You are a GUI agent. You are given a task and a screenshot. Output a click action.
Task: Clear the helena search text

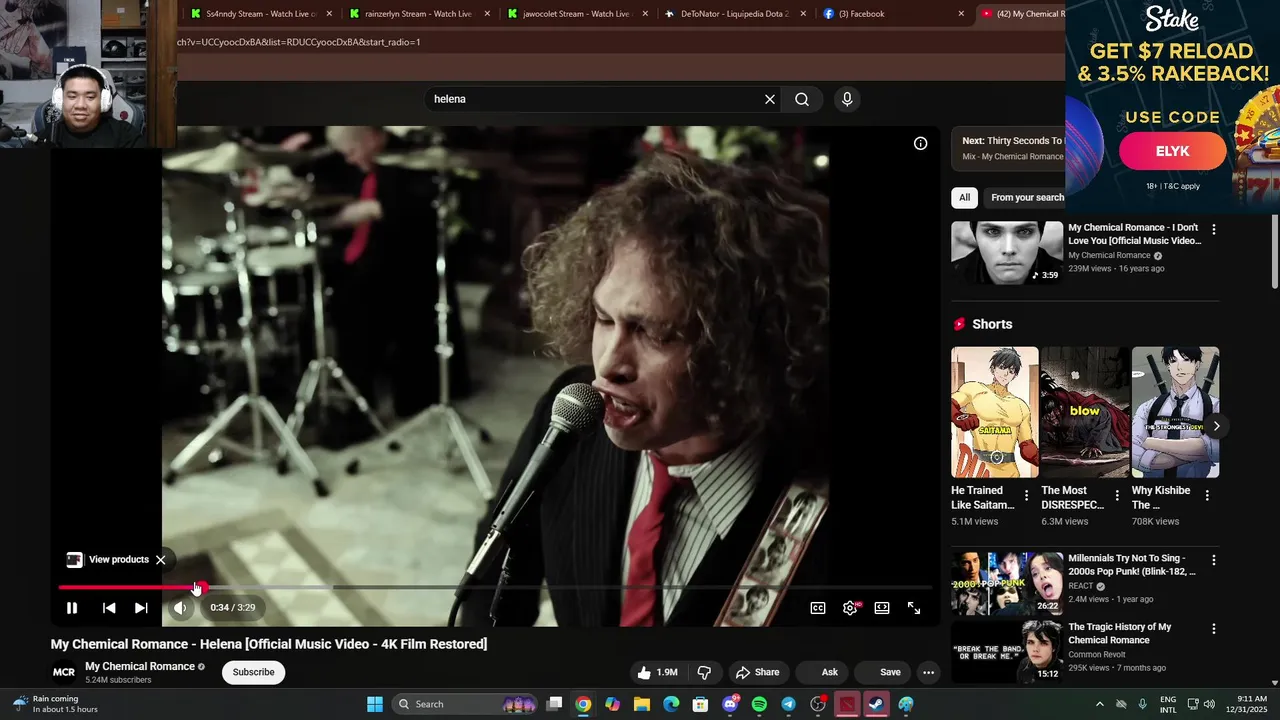pos(770,99)
